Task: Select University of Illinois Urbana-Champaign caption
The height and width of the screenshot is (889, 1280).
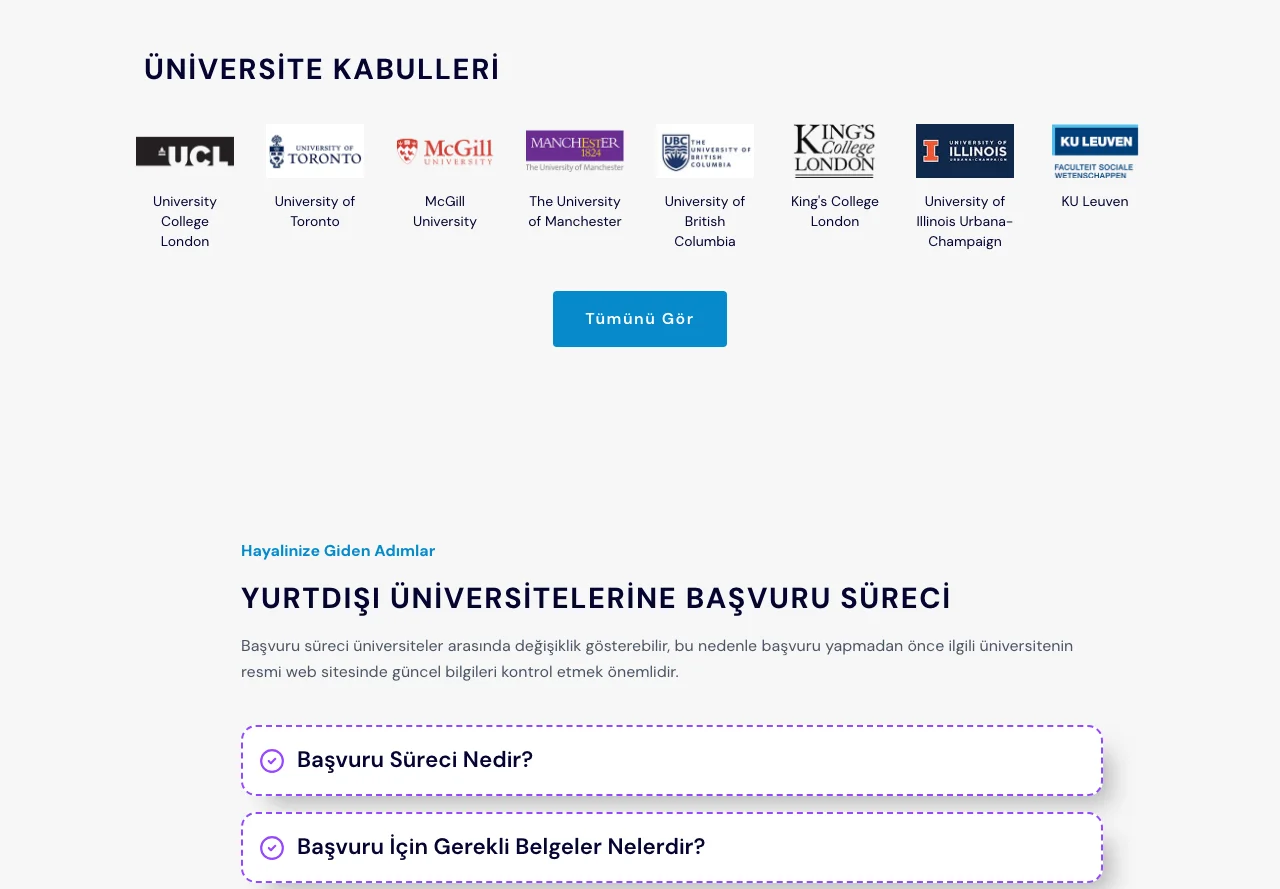Action: (x=965, y=221)
